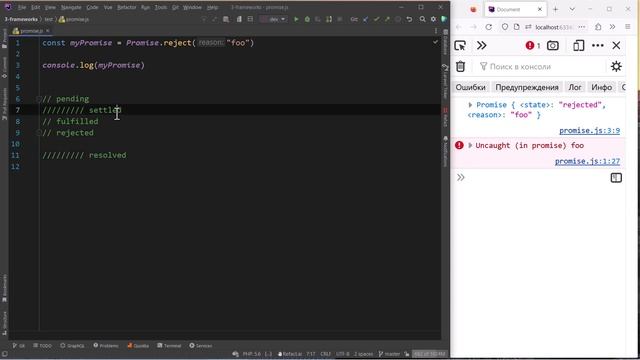
Task: Open the Git tool window button
Action: click(18, 346)
